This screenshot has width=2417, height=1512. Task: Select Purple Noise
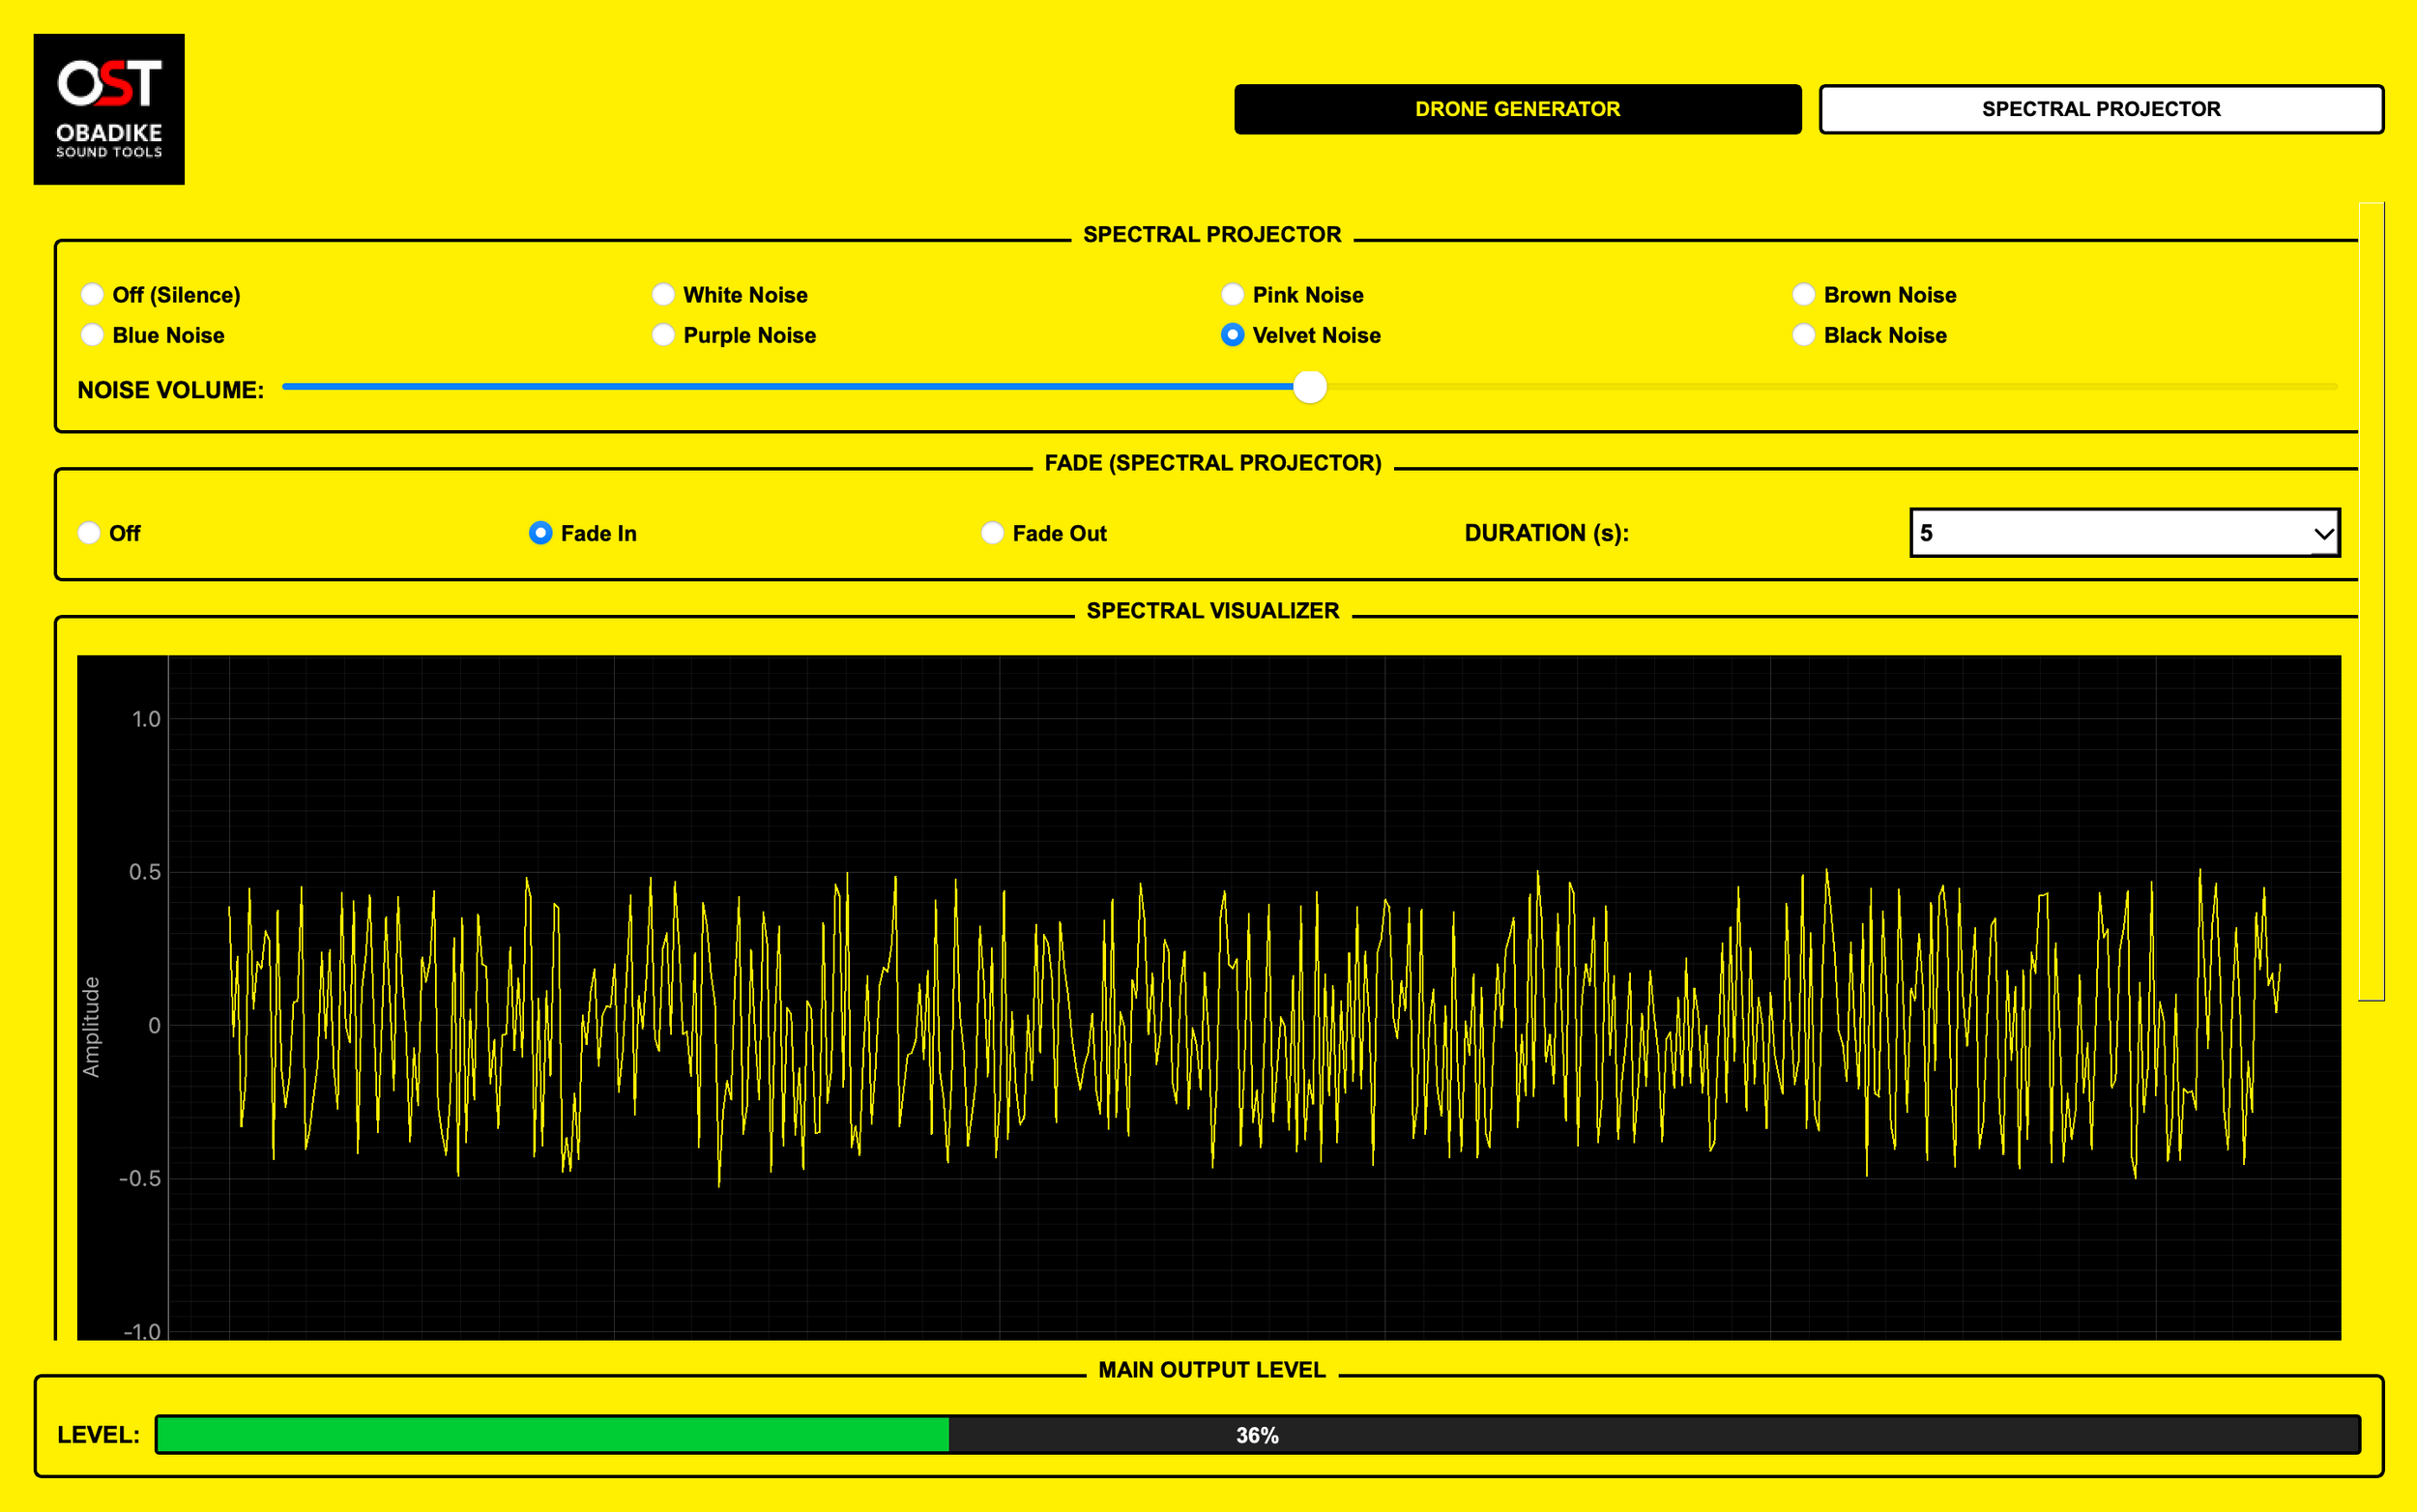click(x=663, y=335)
